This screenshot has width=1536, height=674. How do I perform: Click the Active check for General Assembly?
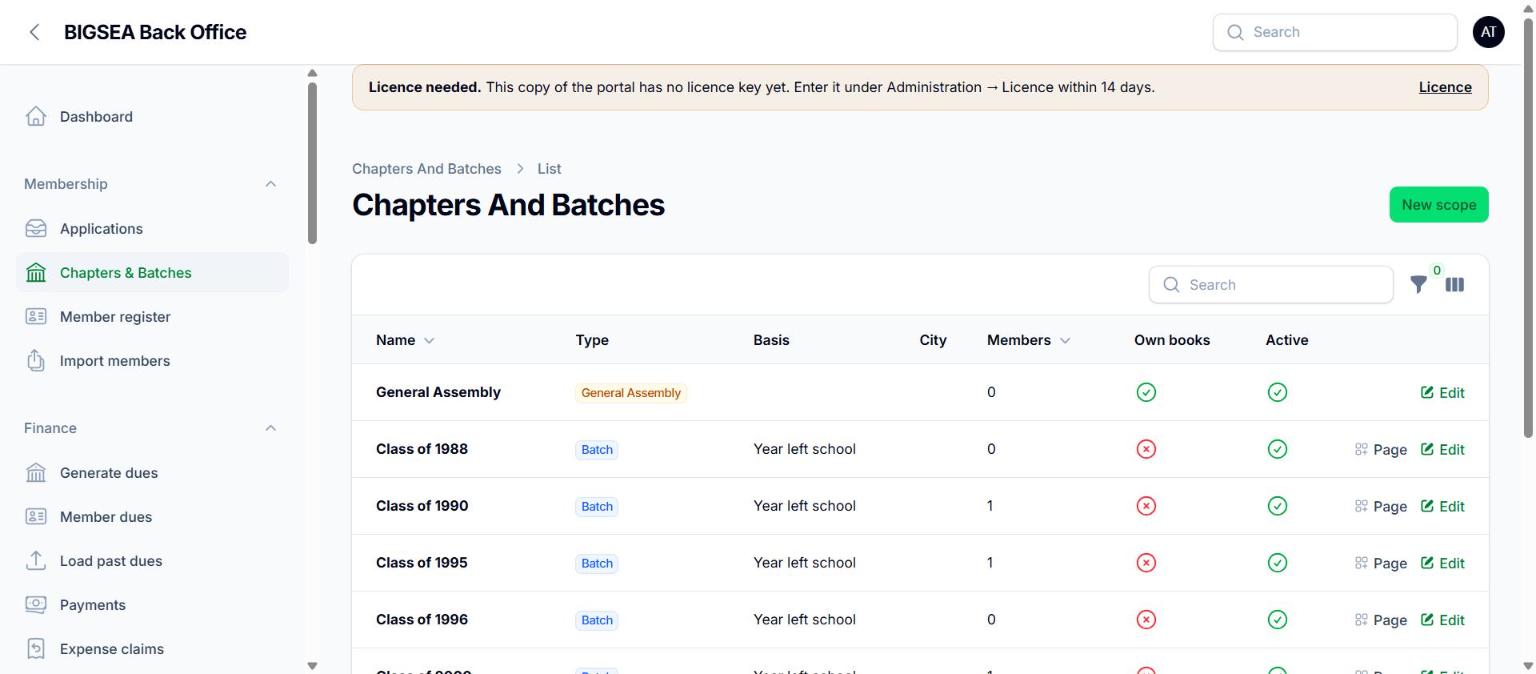coord(1277,393)
